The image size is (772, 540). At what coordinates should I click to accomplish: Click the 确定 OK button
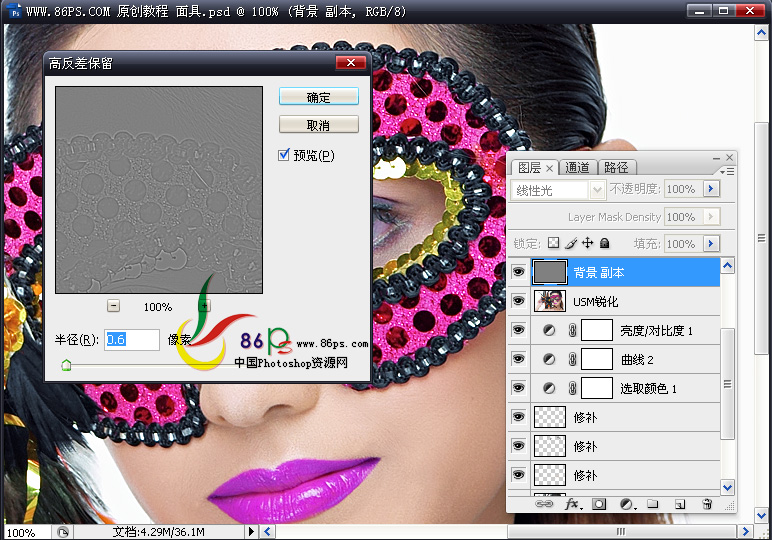click(x=318, y=97)
